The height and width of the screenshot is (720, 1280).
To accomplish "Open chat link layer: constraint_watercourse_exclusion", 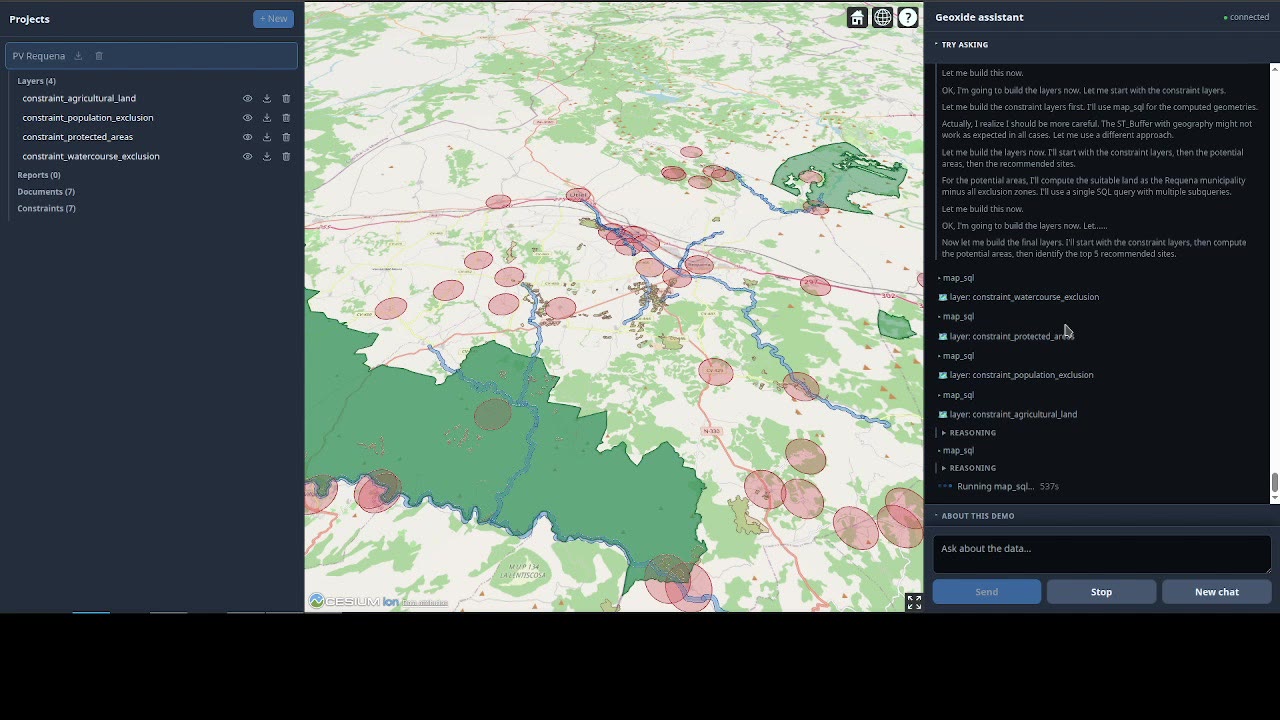I will [x=1024, y=297].
